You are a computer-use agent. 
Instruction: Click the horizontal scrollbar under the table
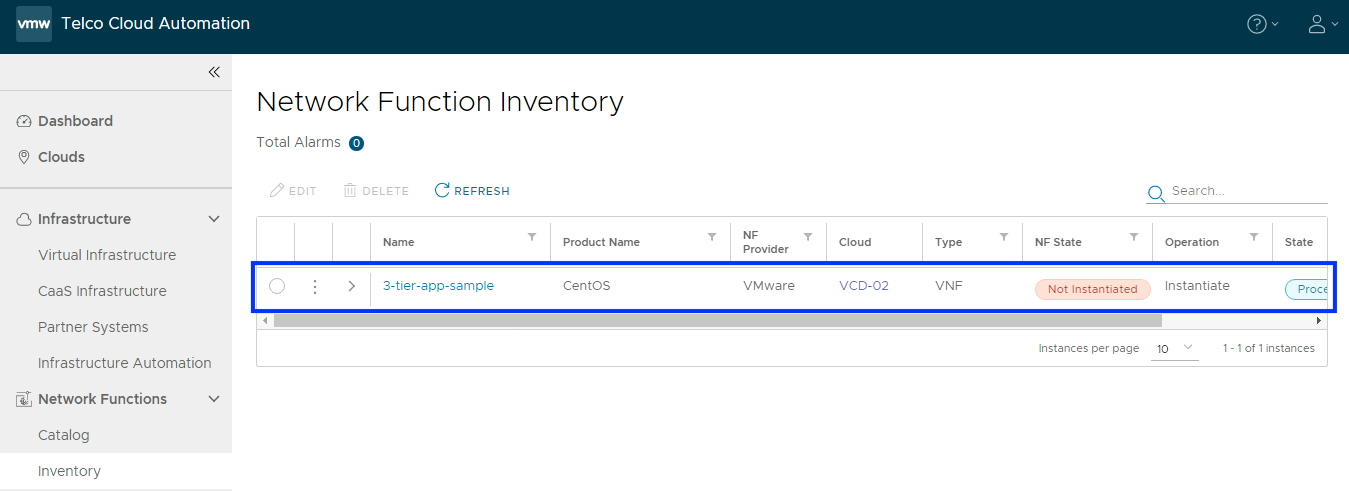coord(717,321)
